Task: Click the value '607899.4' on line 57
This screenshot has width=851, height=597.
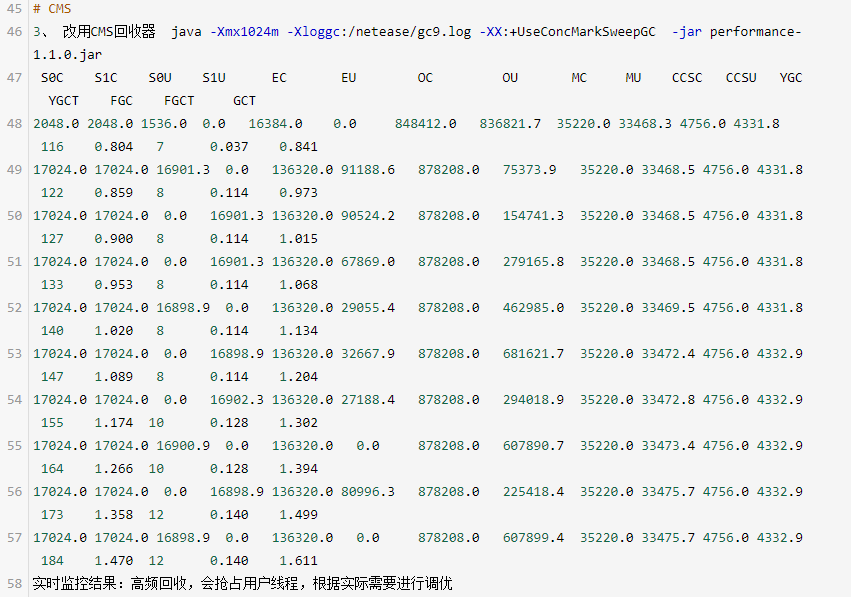Action: pyautogui.click(x=533, y=538)
